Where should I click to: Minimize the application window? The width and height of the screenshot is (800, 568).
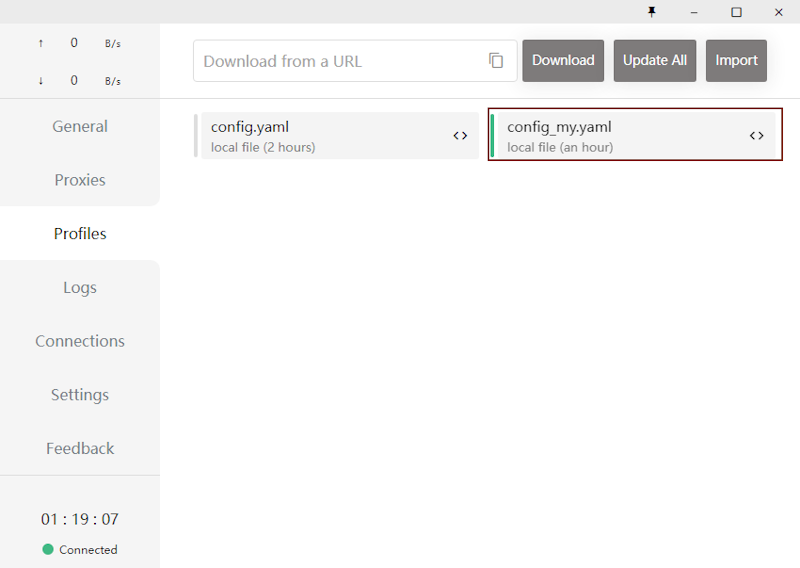[x=694, y=12]
